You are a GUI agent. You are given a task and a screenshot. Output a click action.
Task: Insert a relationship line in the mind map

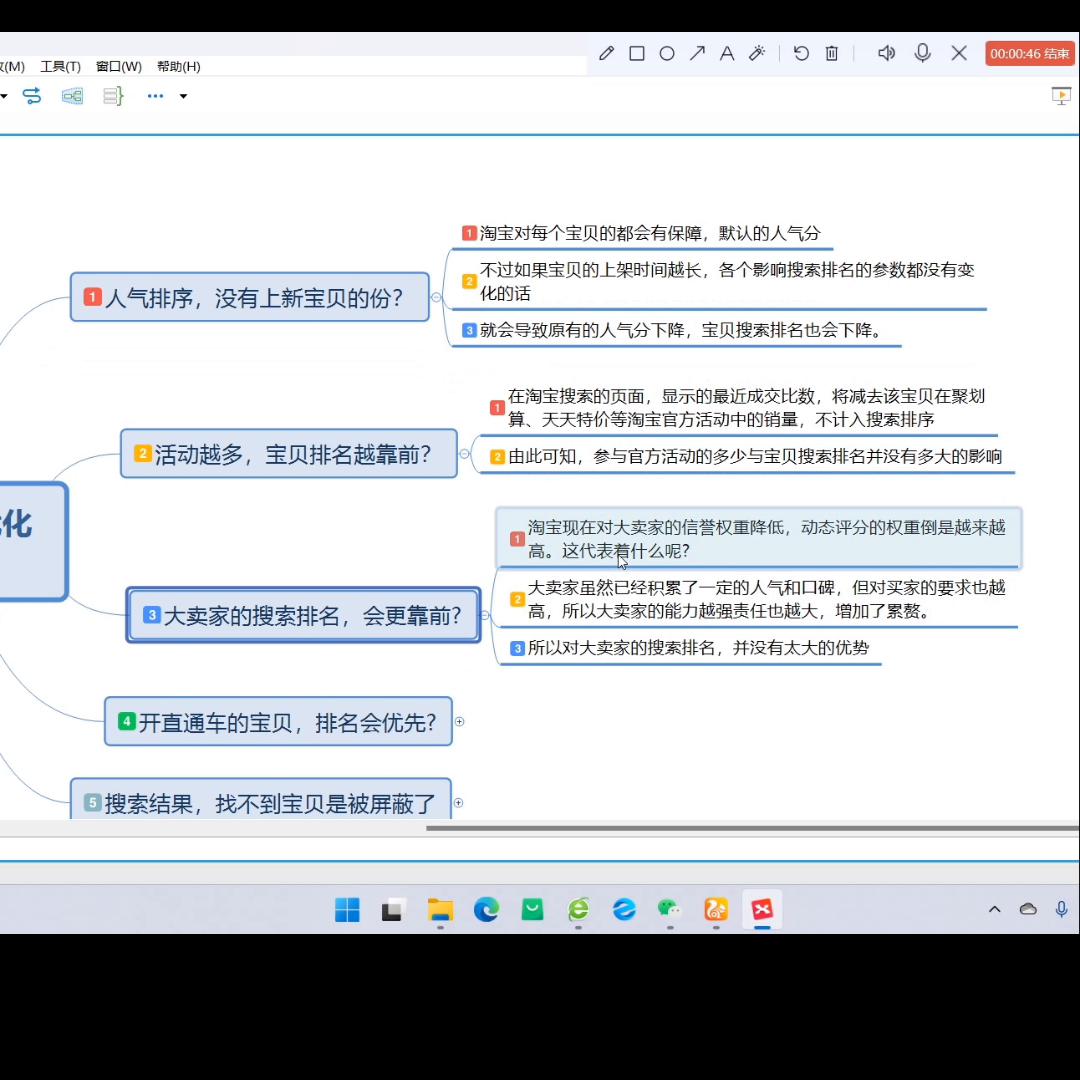point(31,96)
